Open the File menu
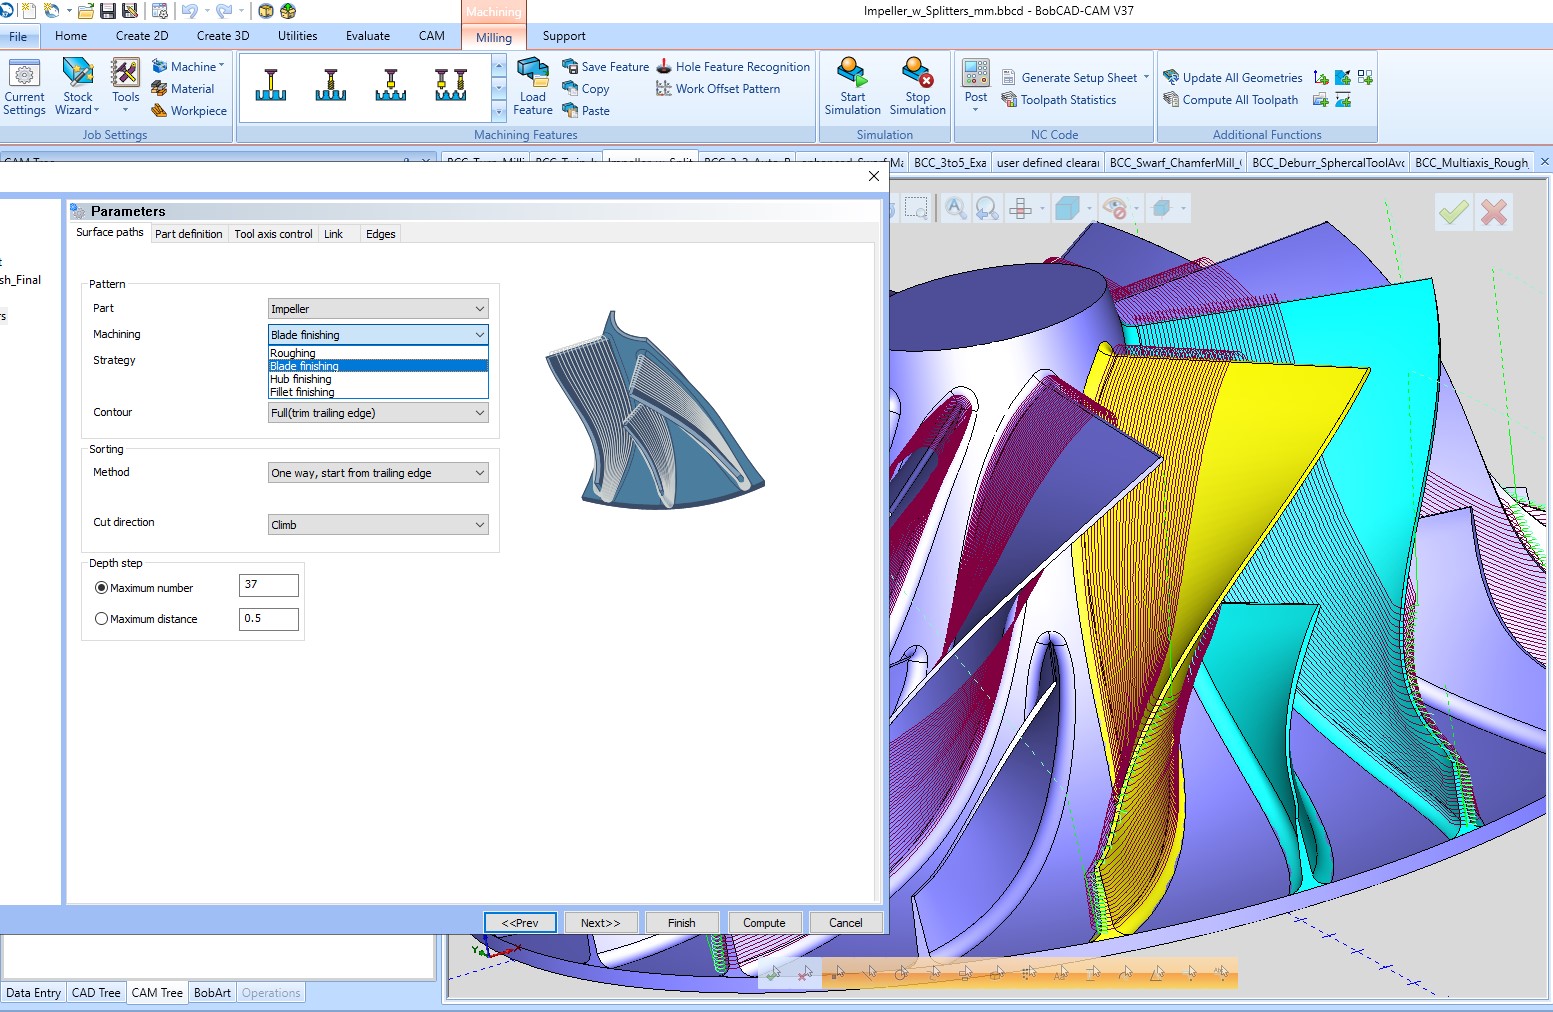This screenshot has width=1553, height=1012. click(x=19, y=36)
